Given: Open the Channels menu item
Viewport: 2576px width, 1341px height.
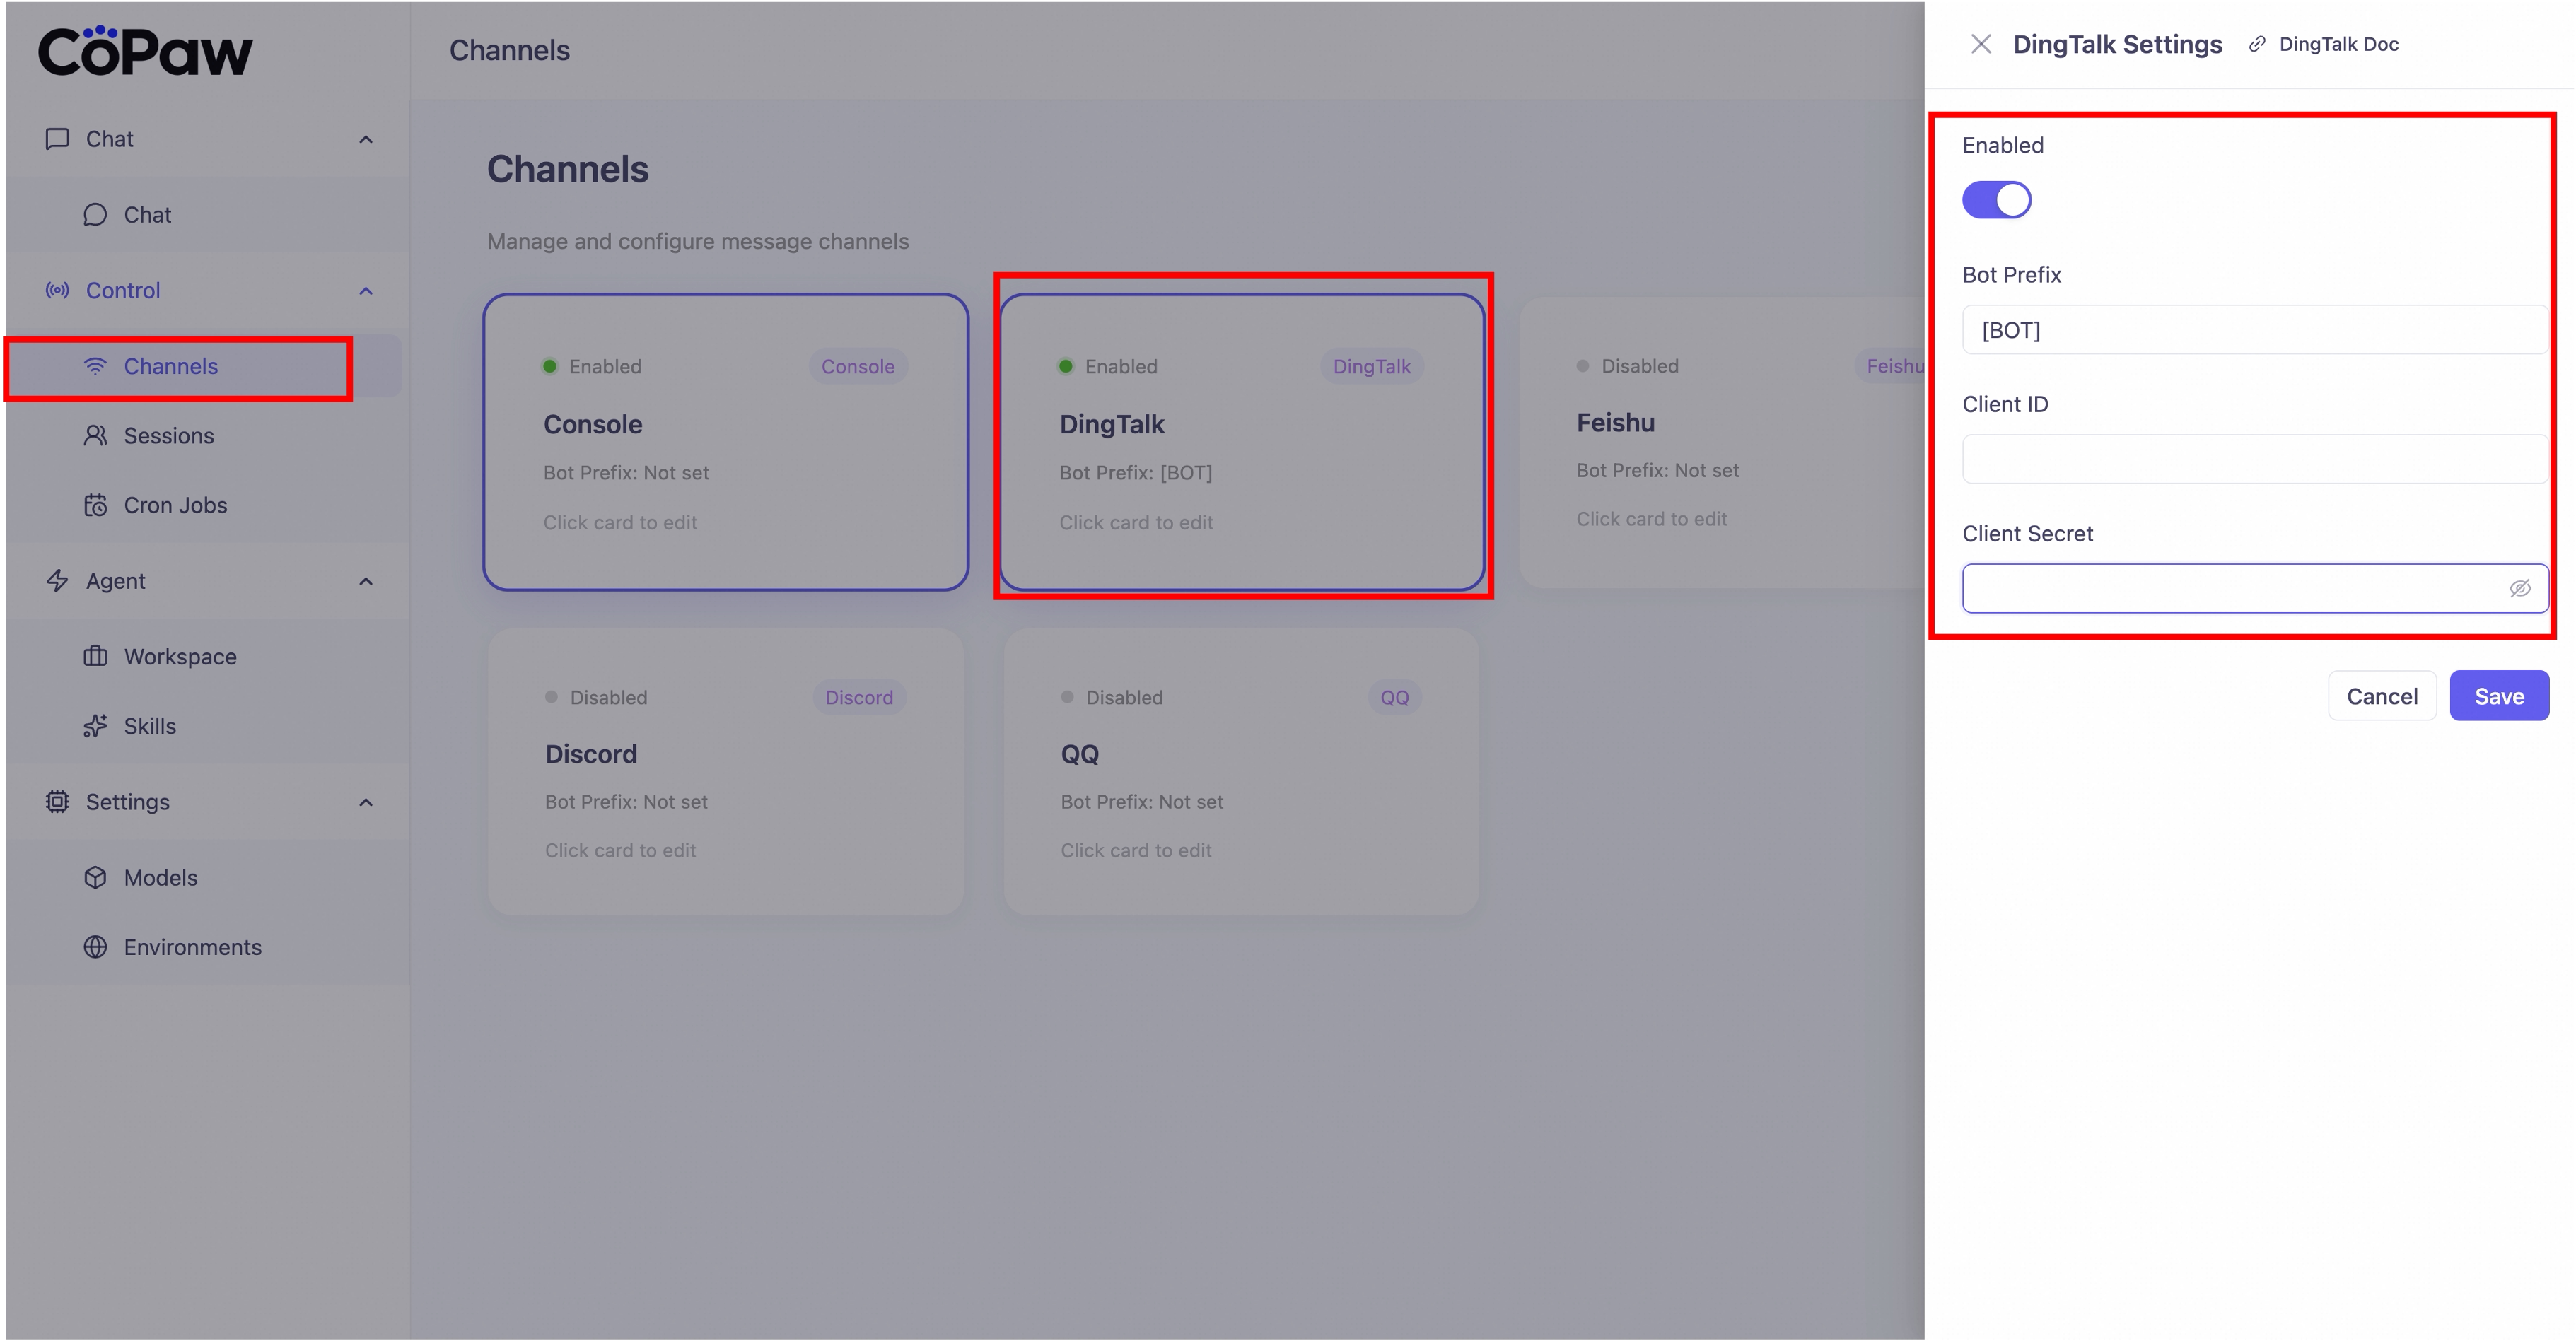Looking at the screenshot, I should [x=170, y=367].
